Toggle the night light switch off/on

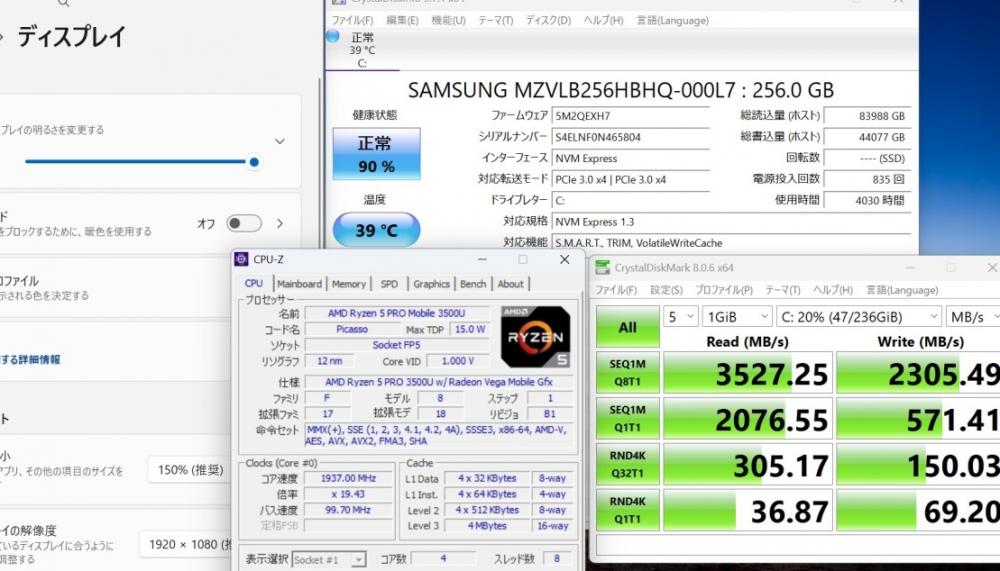[x=244, y=223]
